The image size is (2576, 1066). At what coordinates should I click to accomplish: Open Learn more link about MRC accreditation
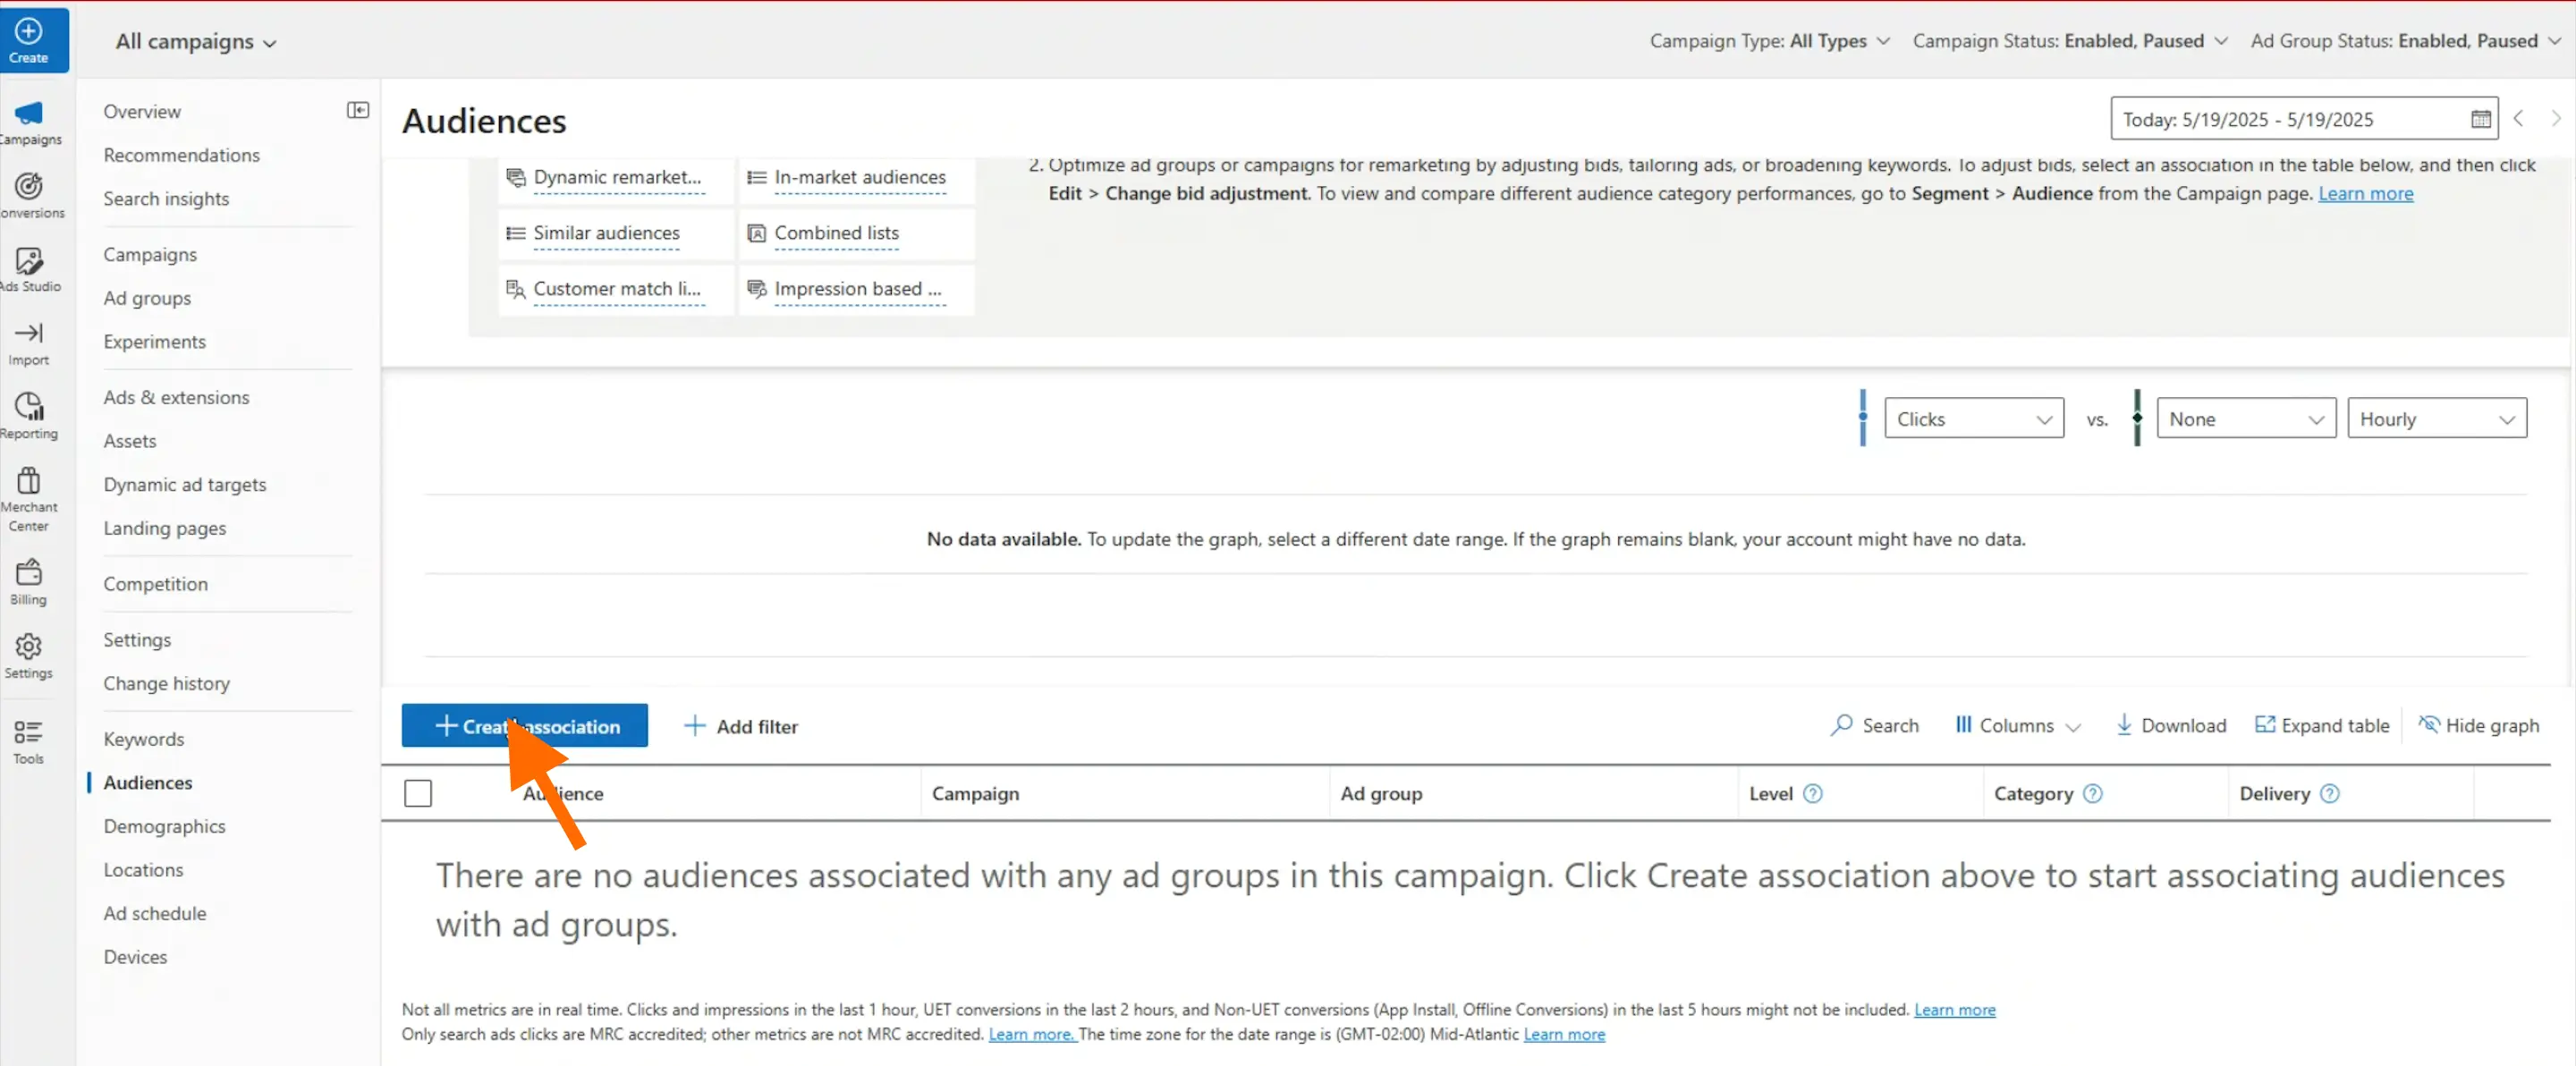[x=1031, y=1034]
